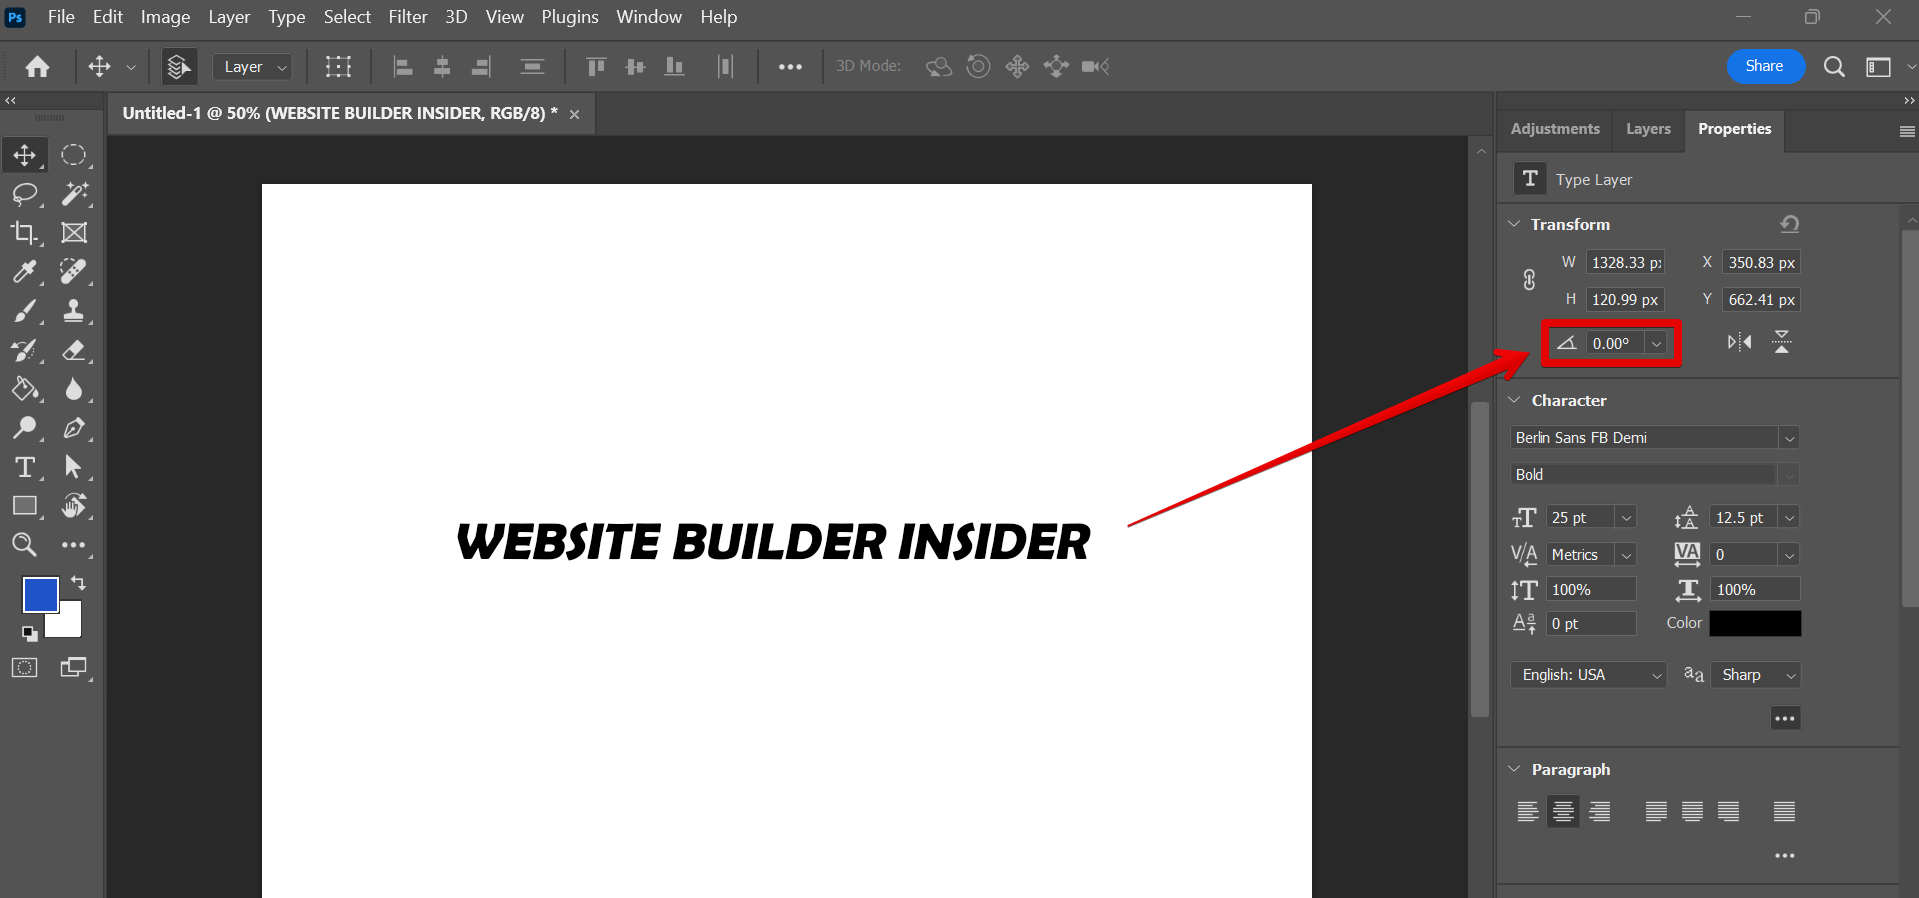
Task: Open the black text Color swatch
Action: coord(1754,623)
